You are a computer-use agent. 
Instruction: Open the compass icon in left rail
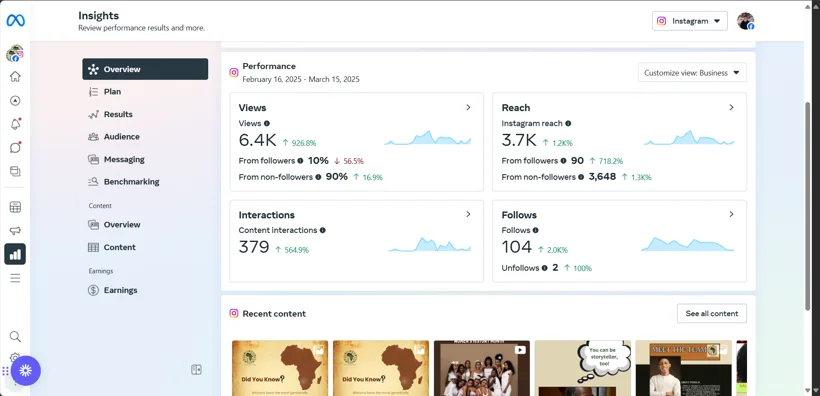pos(15,100)
